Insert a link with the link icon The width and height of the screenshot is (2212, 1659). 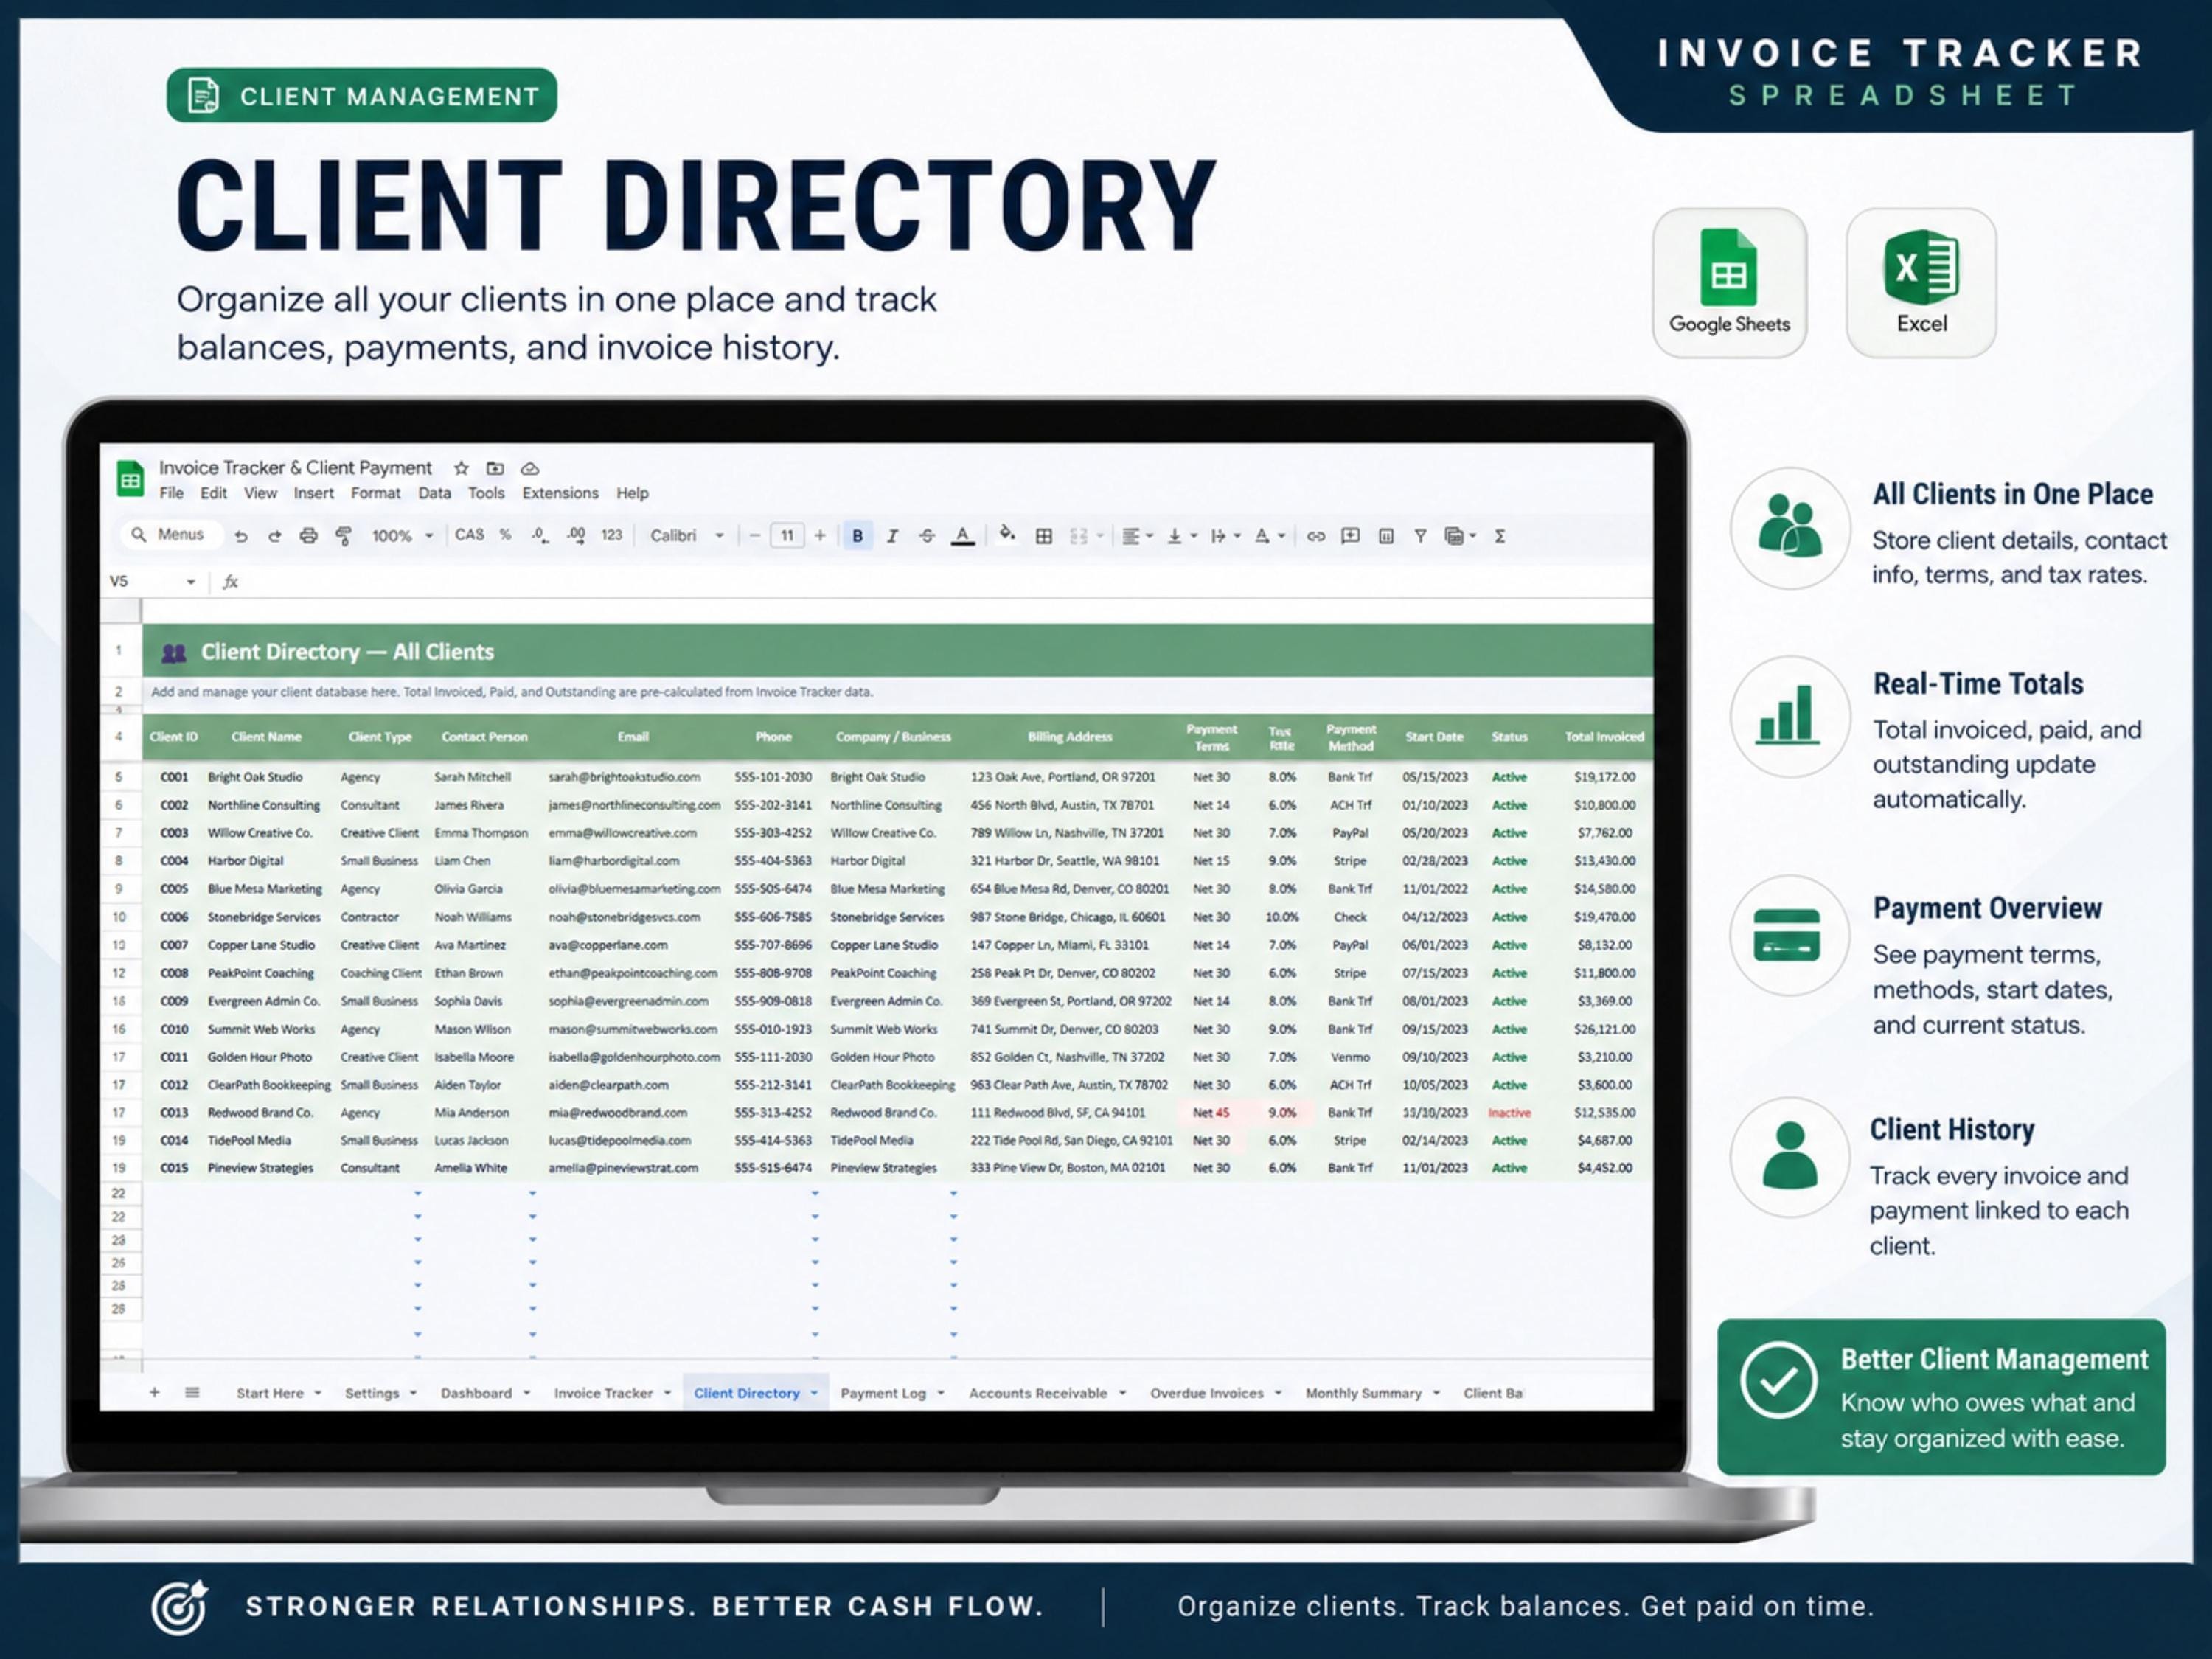[1316, 536]
